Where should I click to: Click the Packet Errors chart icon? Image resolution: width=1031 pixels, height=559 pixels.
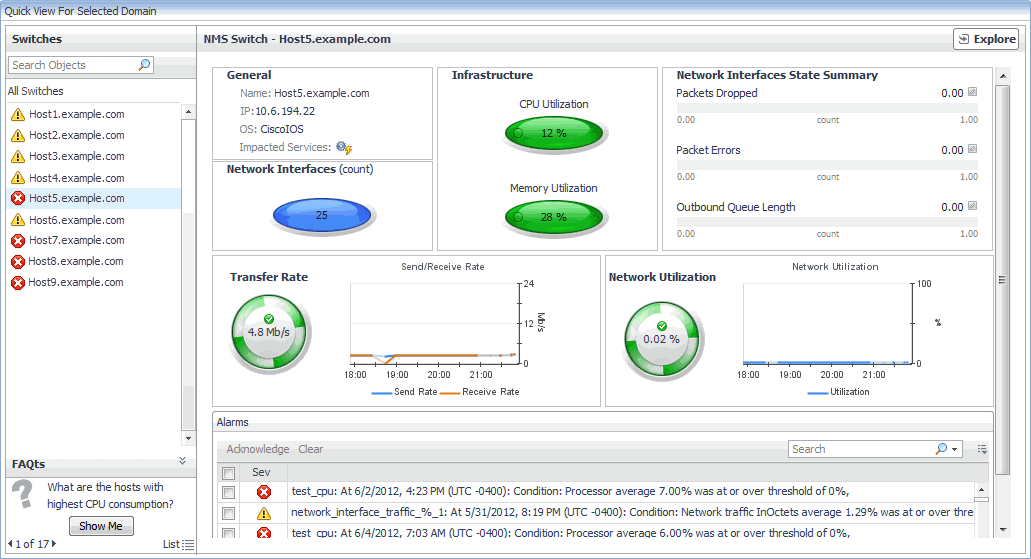(972, 149)
